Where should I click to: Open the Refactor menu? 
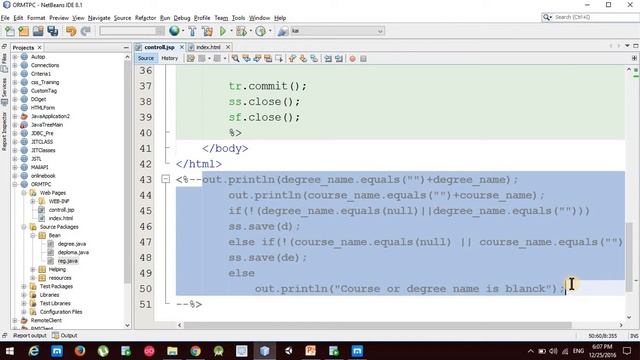tap(145, 18)
